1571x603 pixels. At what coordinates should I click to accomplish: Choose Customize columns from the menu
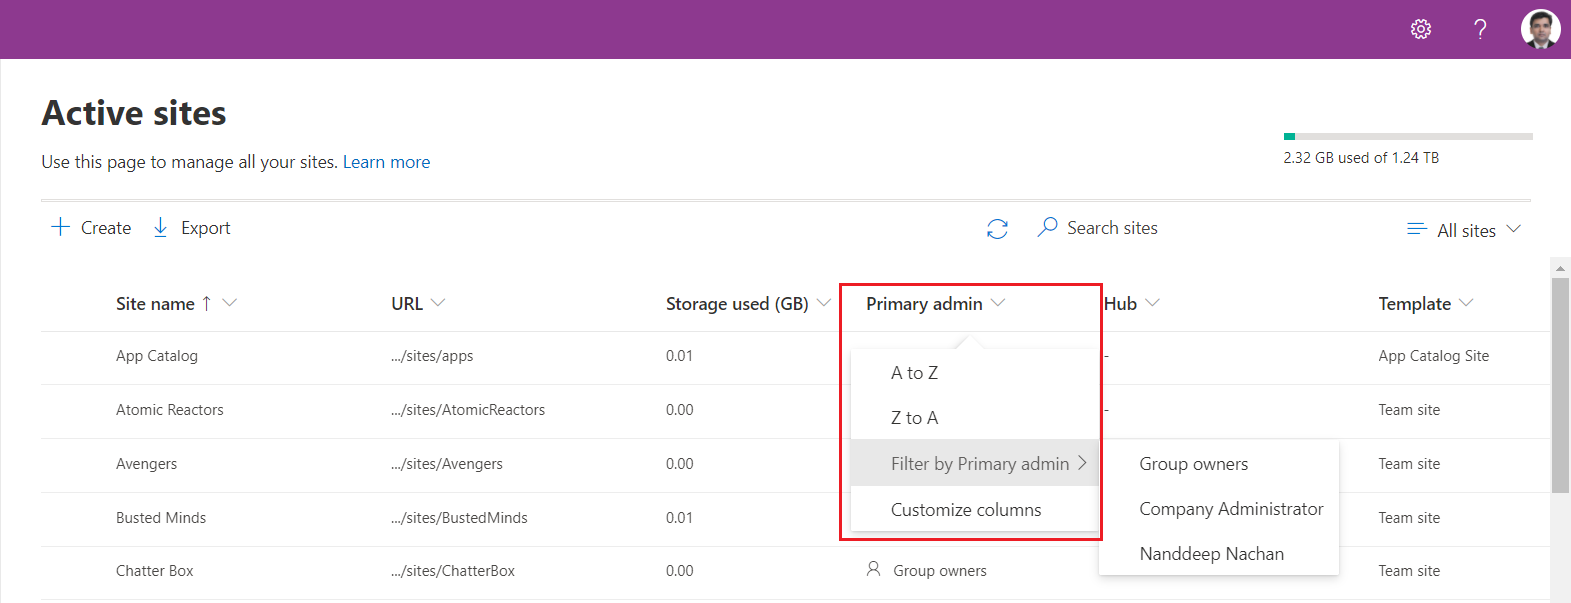[x=965, y=510]
